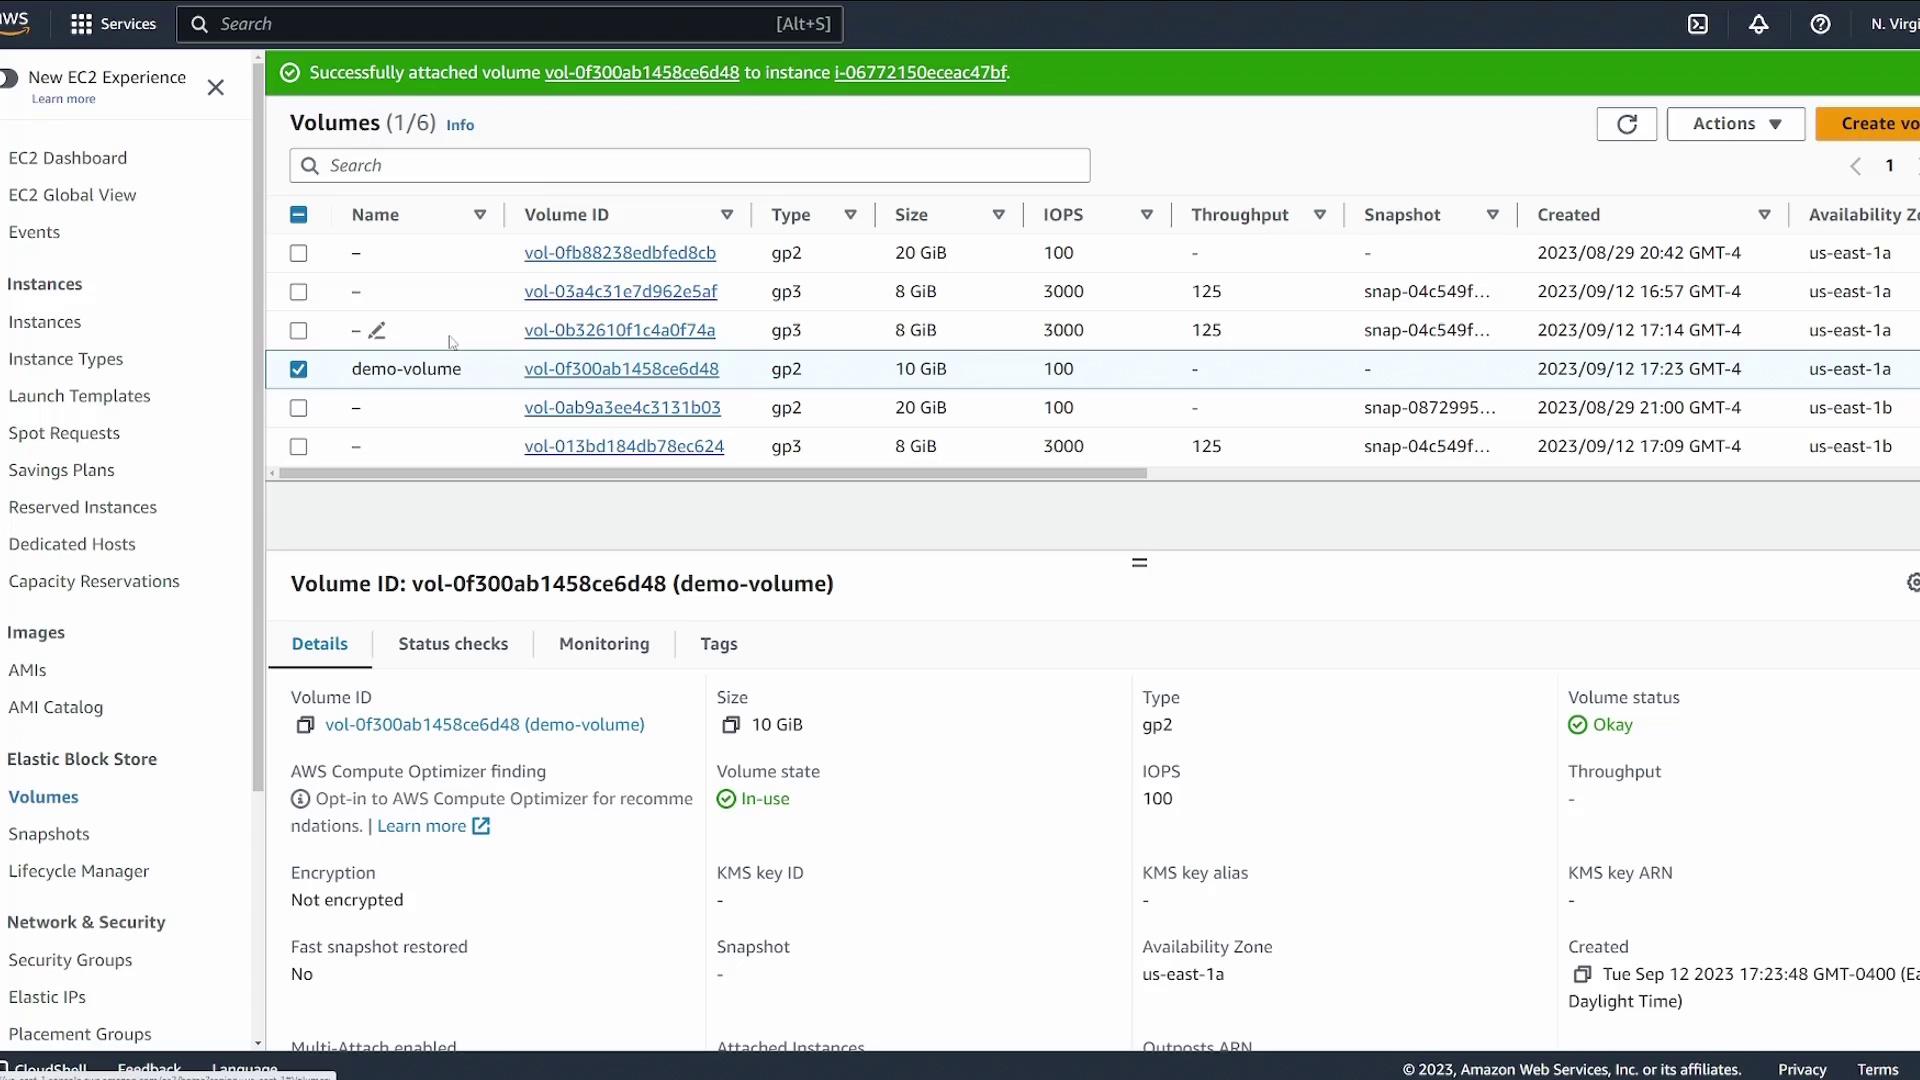Toggle the New EC2 Experience switch
The image size is (1920, 1080).
[8, 78]
